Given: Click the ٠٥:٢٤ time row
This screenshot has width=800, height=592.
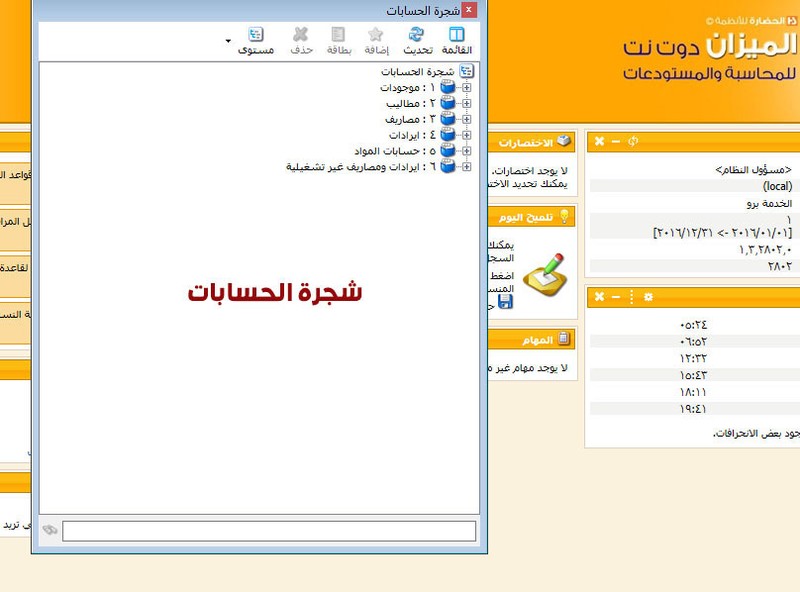Looking at the screenshot, I should pyautogui.click(x=693, y=325).
